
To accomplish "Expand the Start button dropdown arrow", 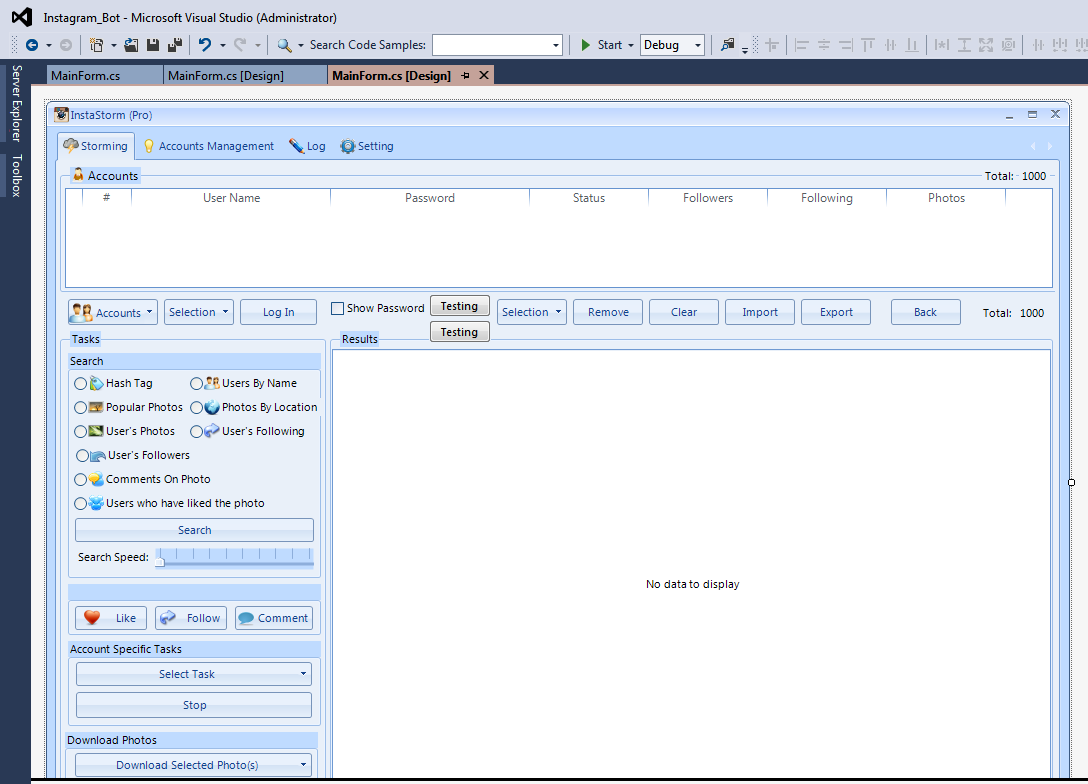I will point(631,45).
